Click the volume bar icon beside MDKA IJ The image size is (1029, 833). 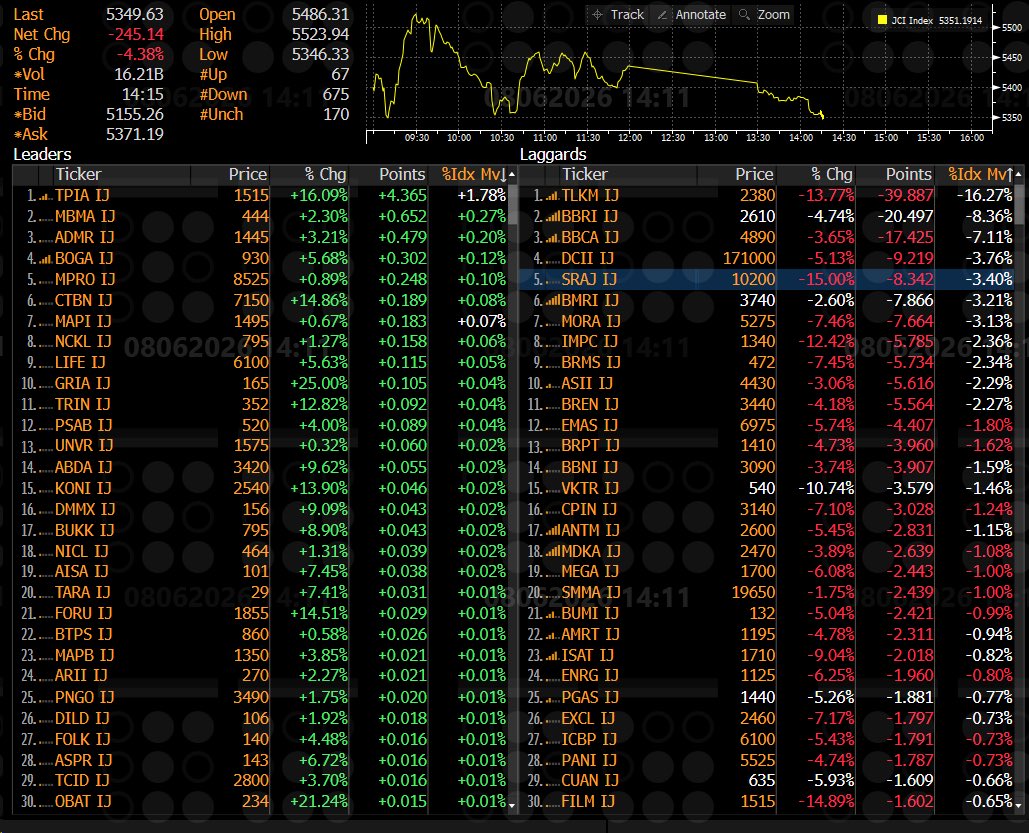point(552,551)
